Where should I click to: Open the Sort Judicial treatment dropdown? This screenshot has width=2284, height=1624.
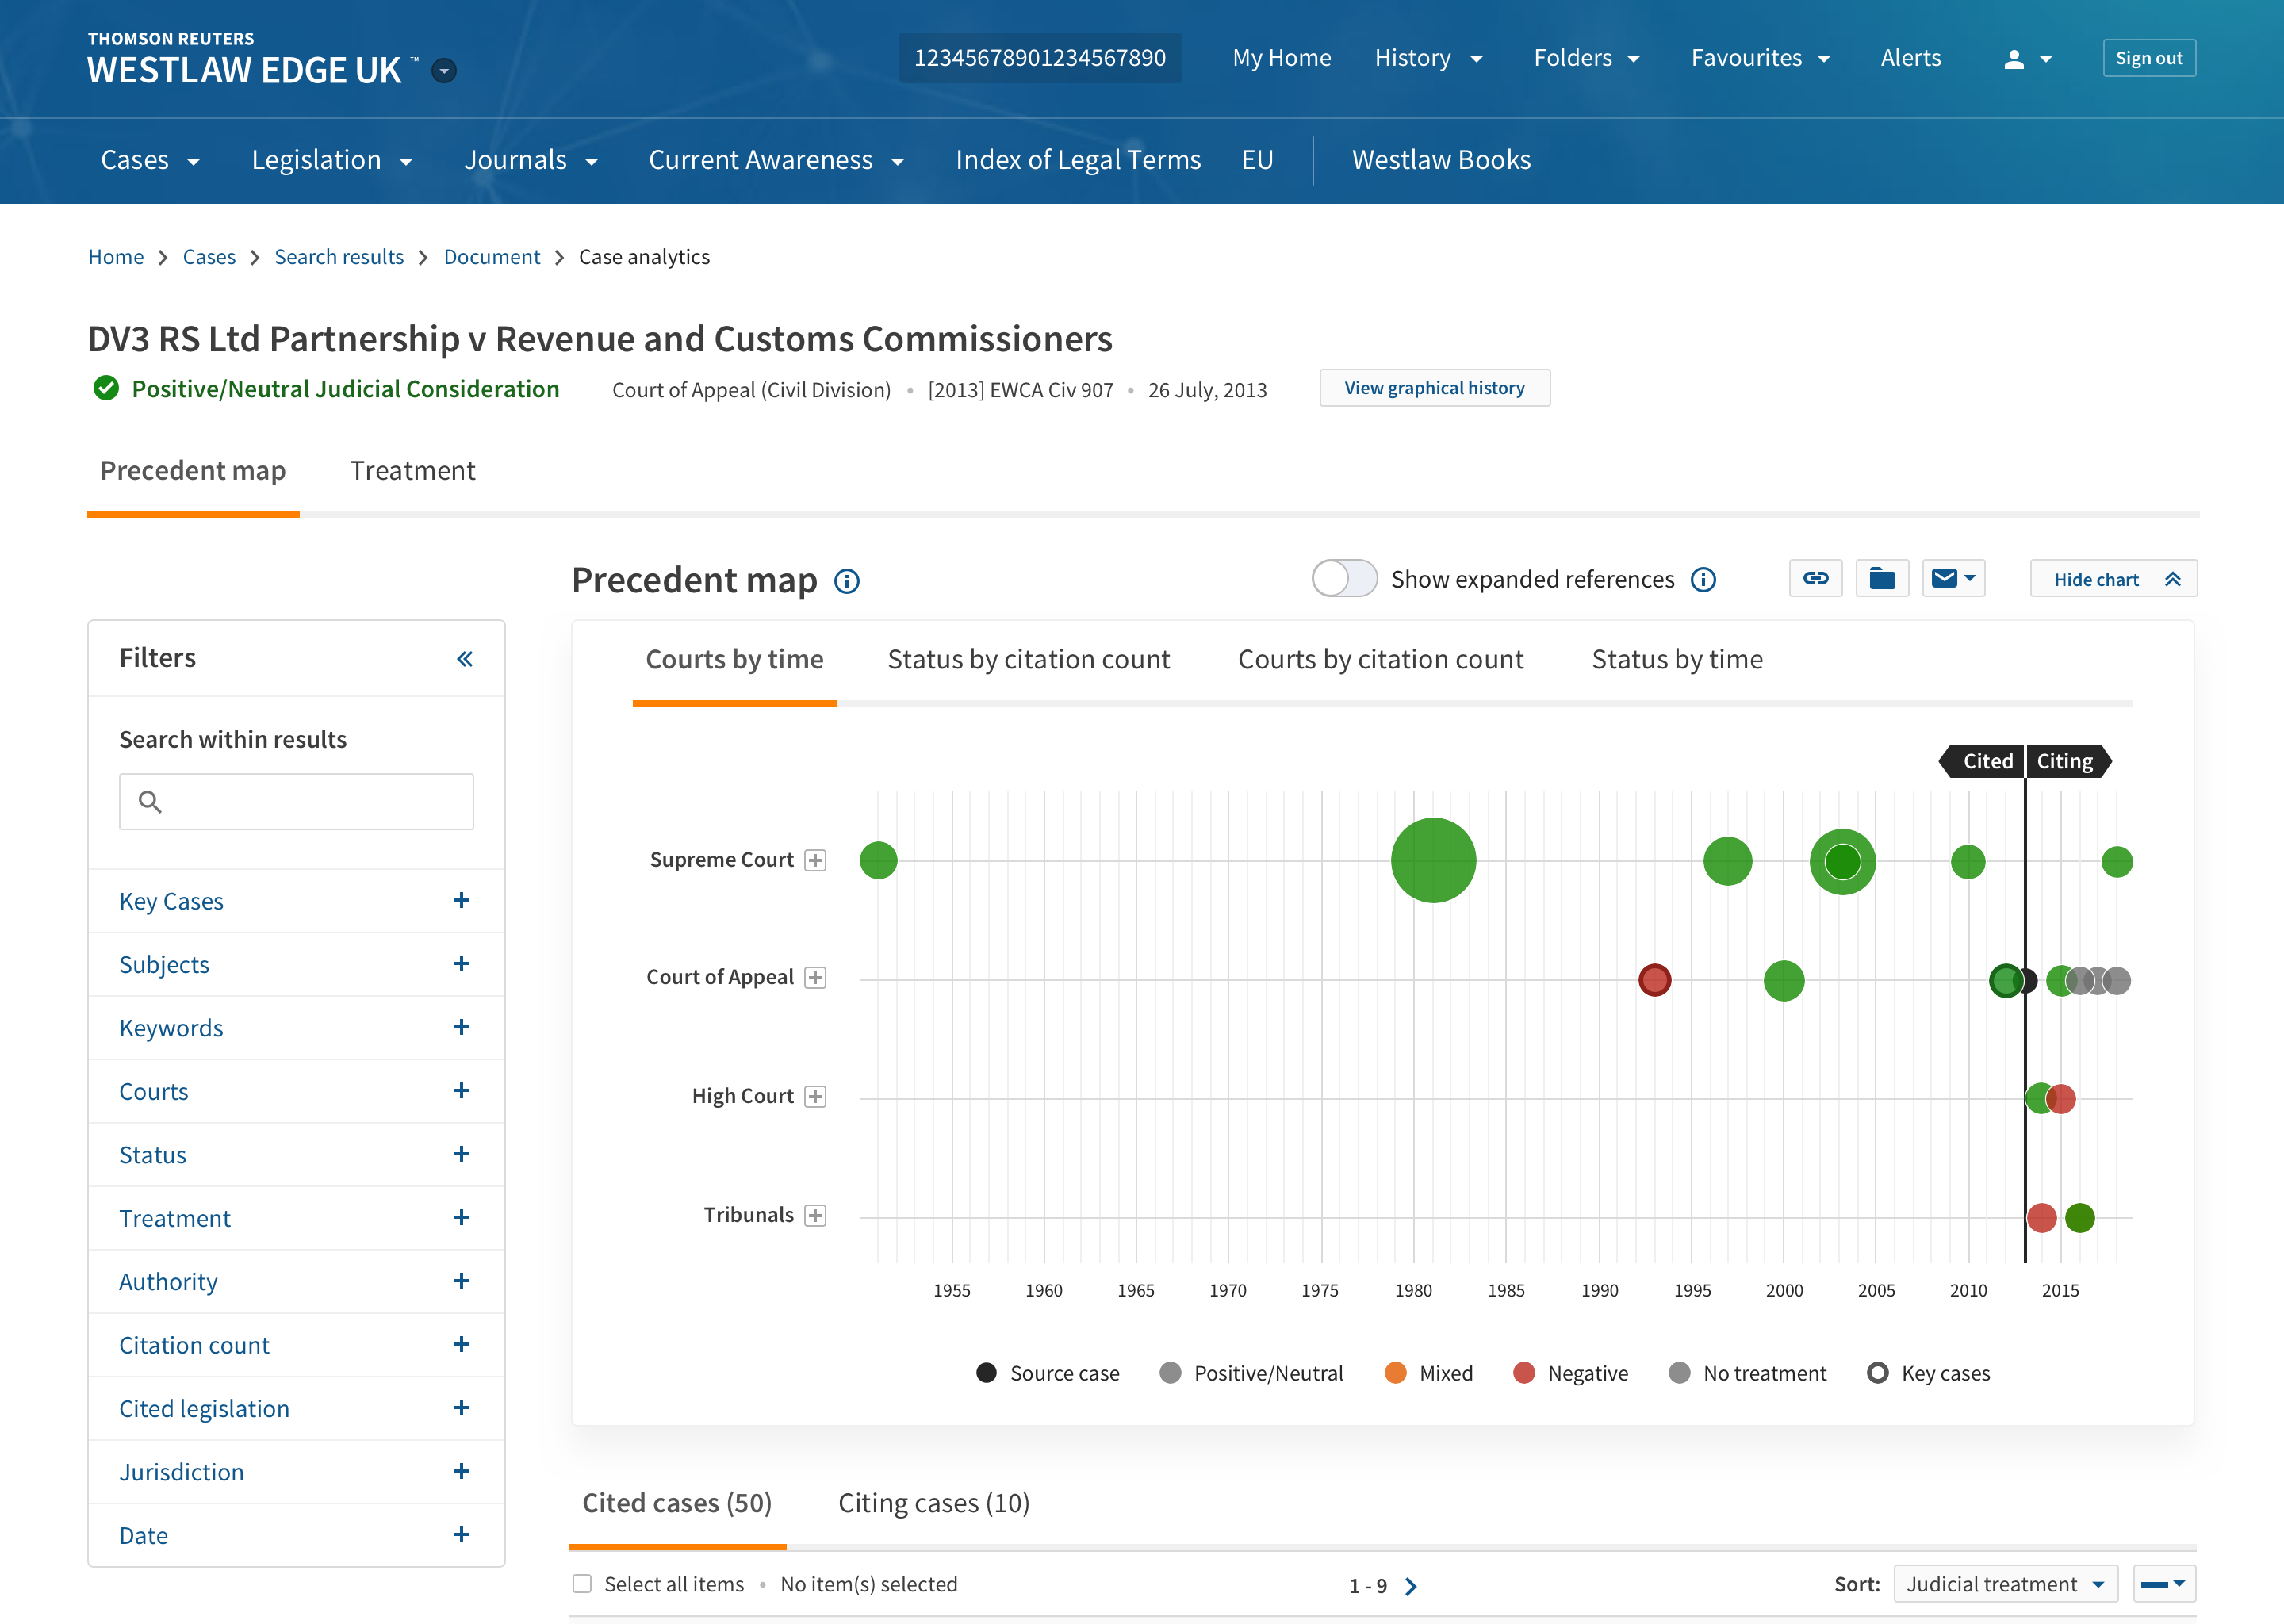coord(2005,1584)
